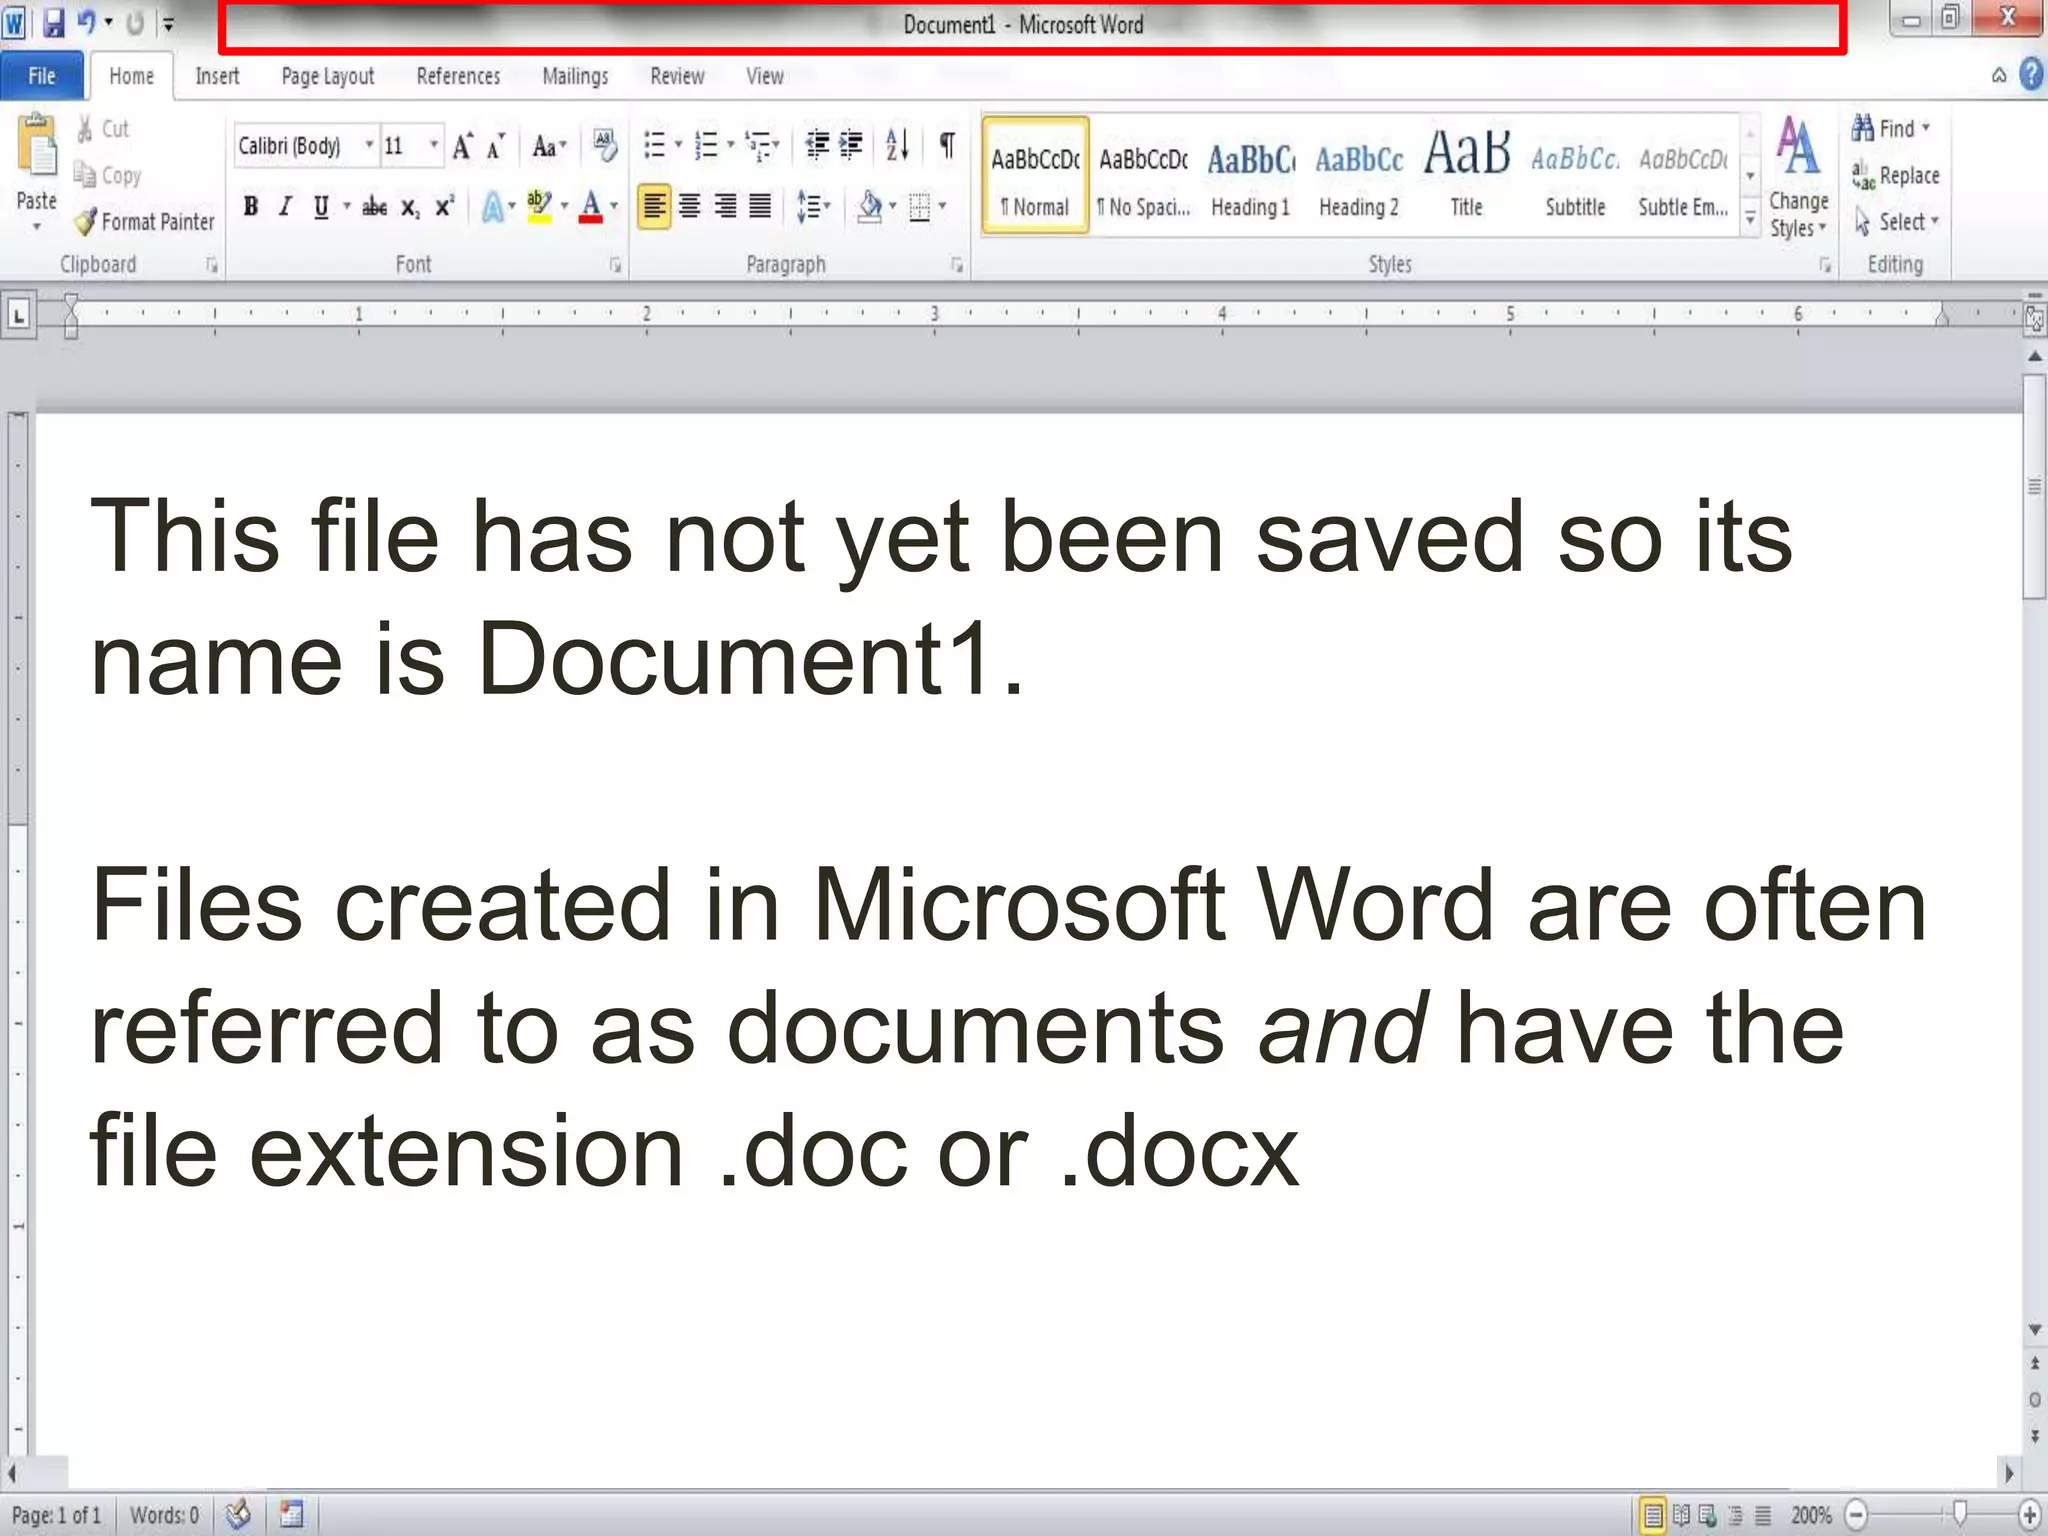Click the Grow Font icon
The image size is (2048, 1536).
click(462, 146)
